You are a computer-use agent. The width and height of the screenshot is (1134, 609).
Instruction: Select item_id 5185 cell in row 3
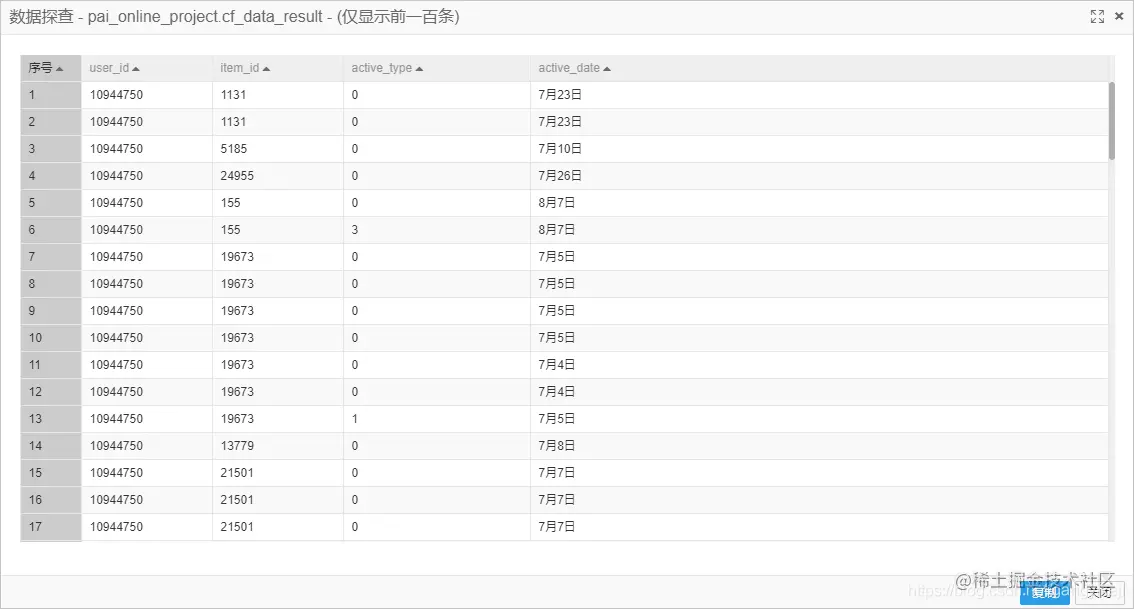[x=278, y=149]
